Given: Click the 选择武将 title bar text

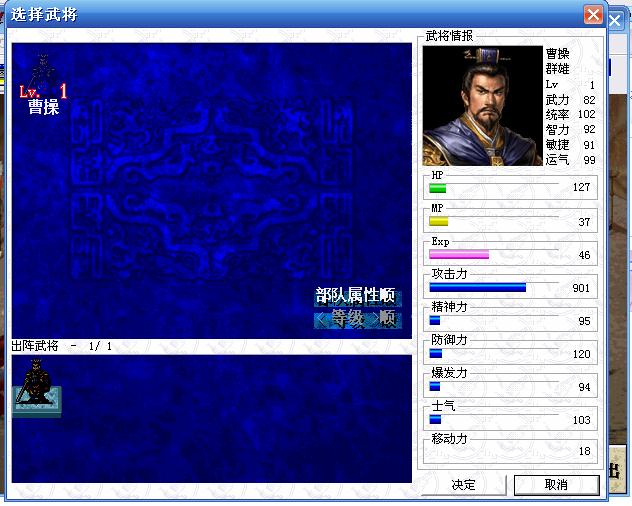Looking at the screenshot, I should (44, 15).
